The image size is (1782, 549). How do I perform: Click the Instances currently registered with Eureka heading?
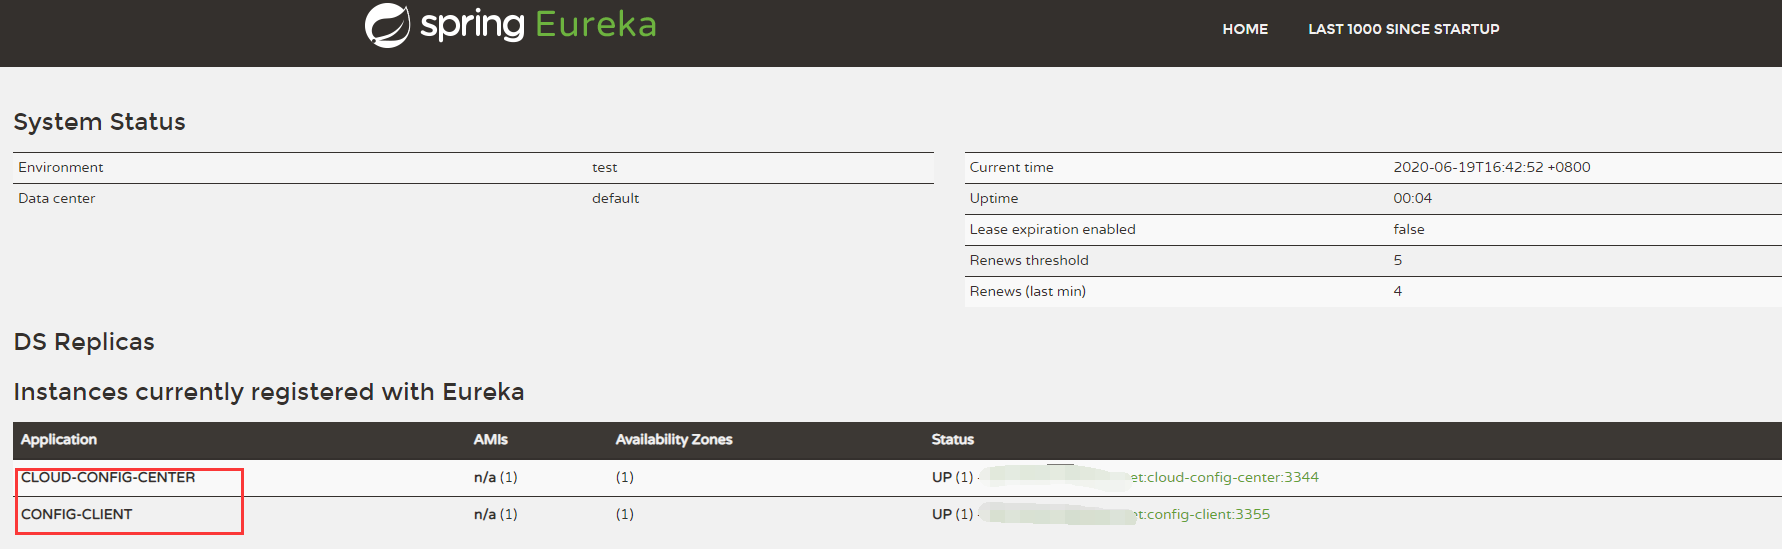click(x=269, y=392)
